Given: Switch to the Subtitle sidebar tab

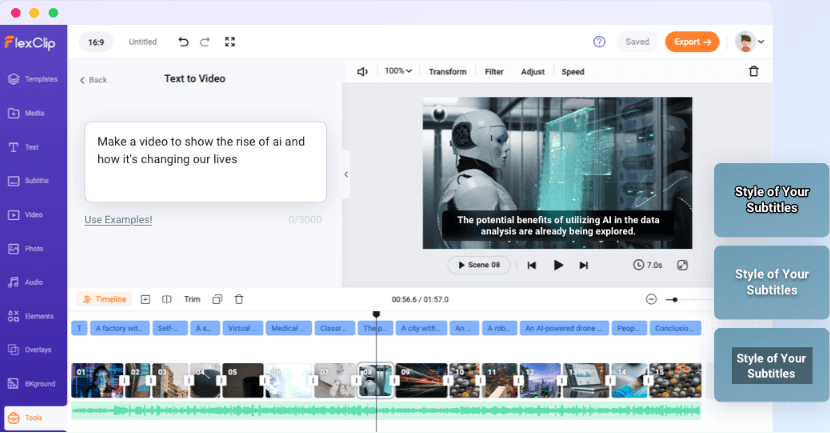Looking at the screenshot, I should pos(33,181).
